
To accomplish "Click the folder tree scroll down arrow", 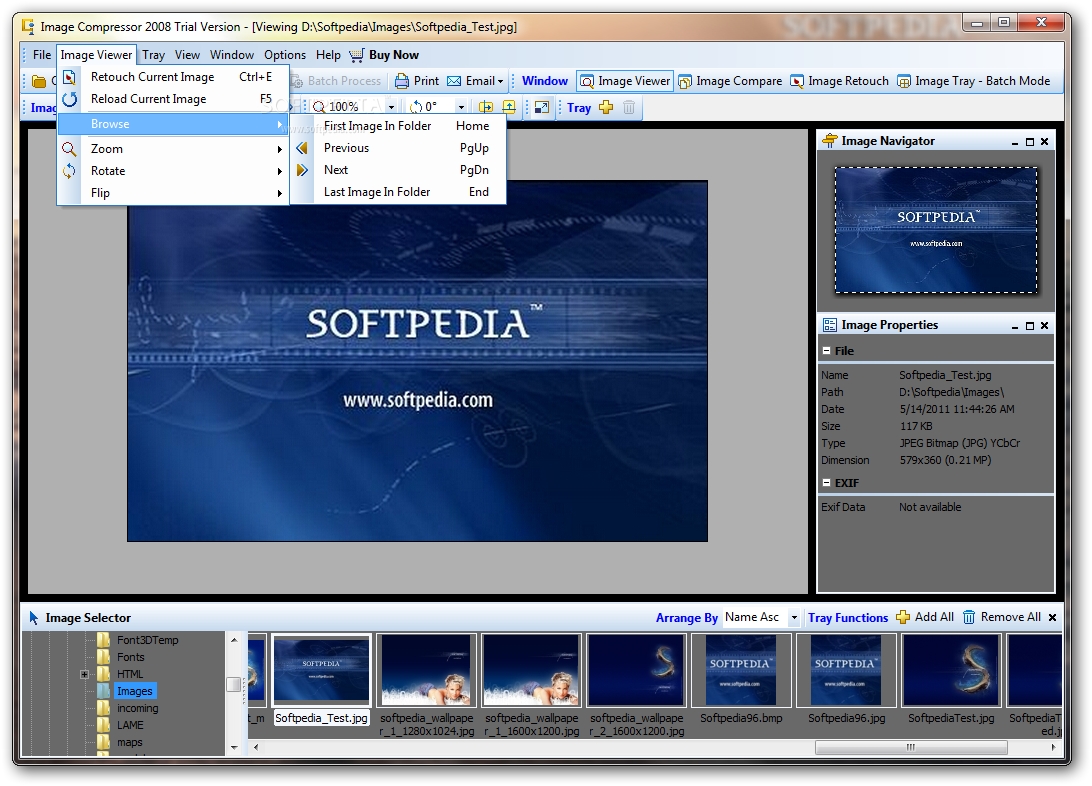I will [x=234, y=748].
